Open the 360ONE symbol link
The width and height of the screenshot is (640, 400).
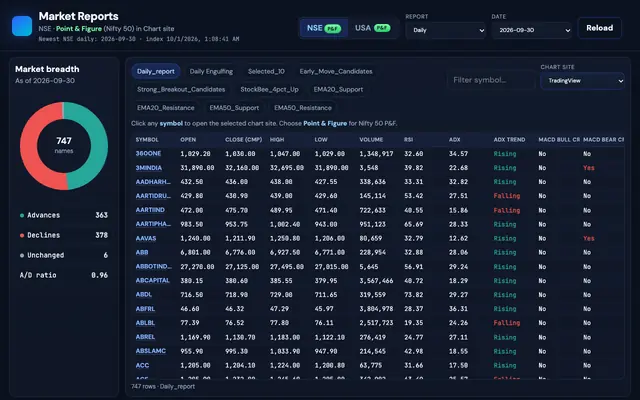click(x=148, y=153)
